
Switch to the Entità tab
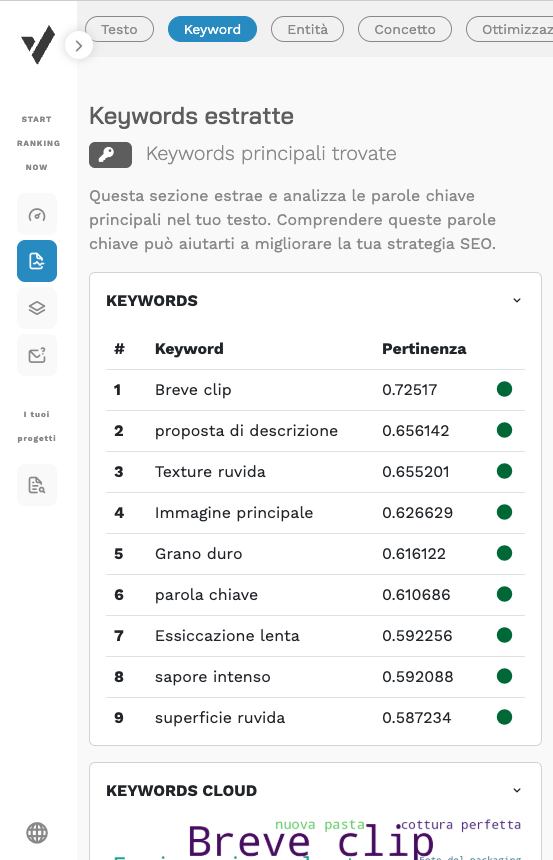(307, 29)
